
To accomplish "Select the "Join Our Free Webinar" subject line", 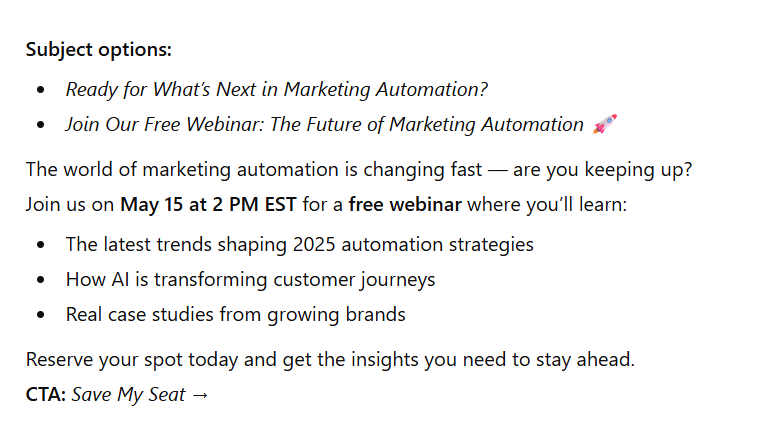I will tap(324, 125).
